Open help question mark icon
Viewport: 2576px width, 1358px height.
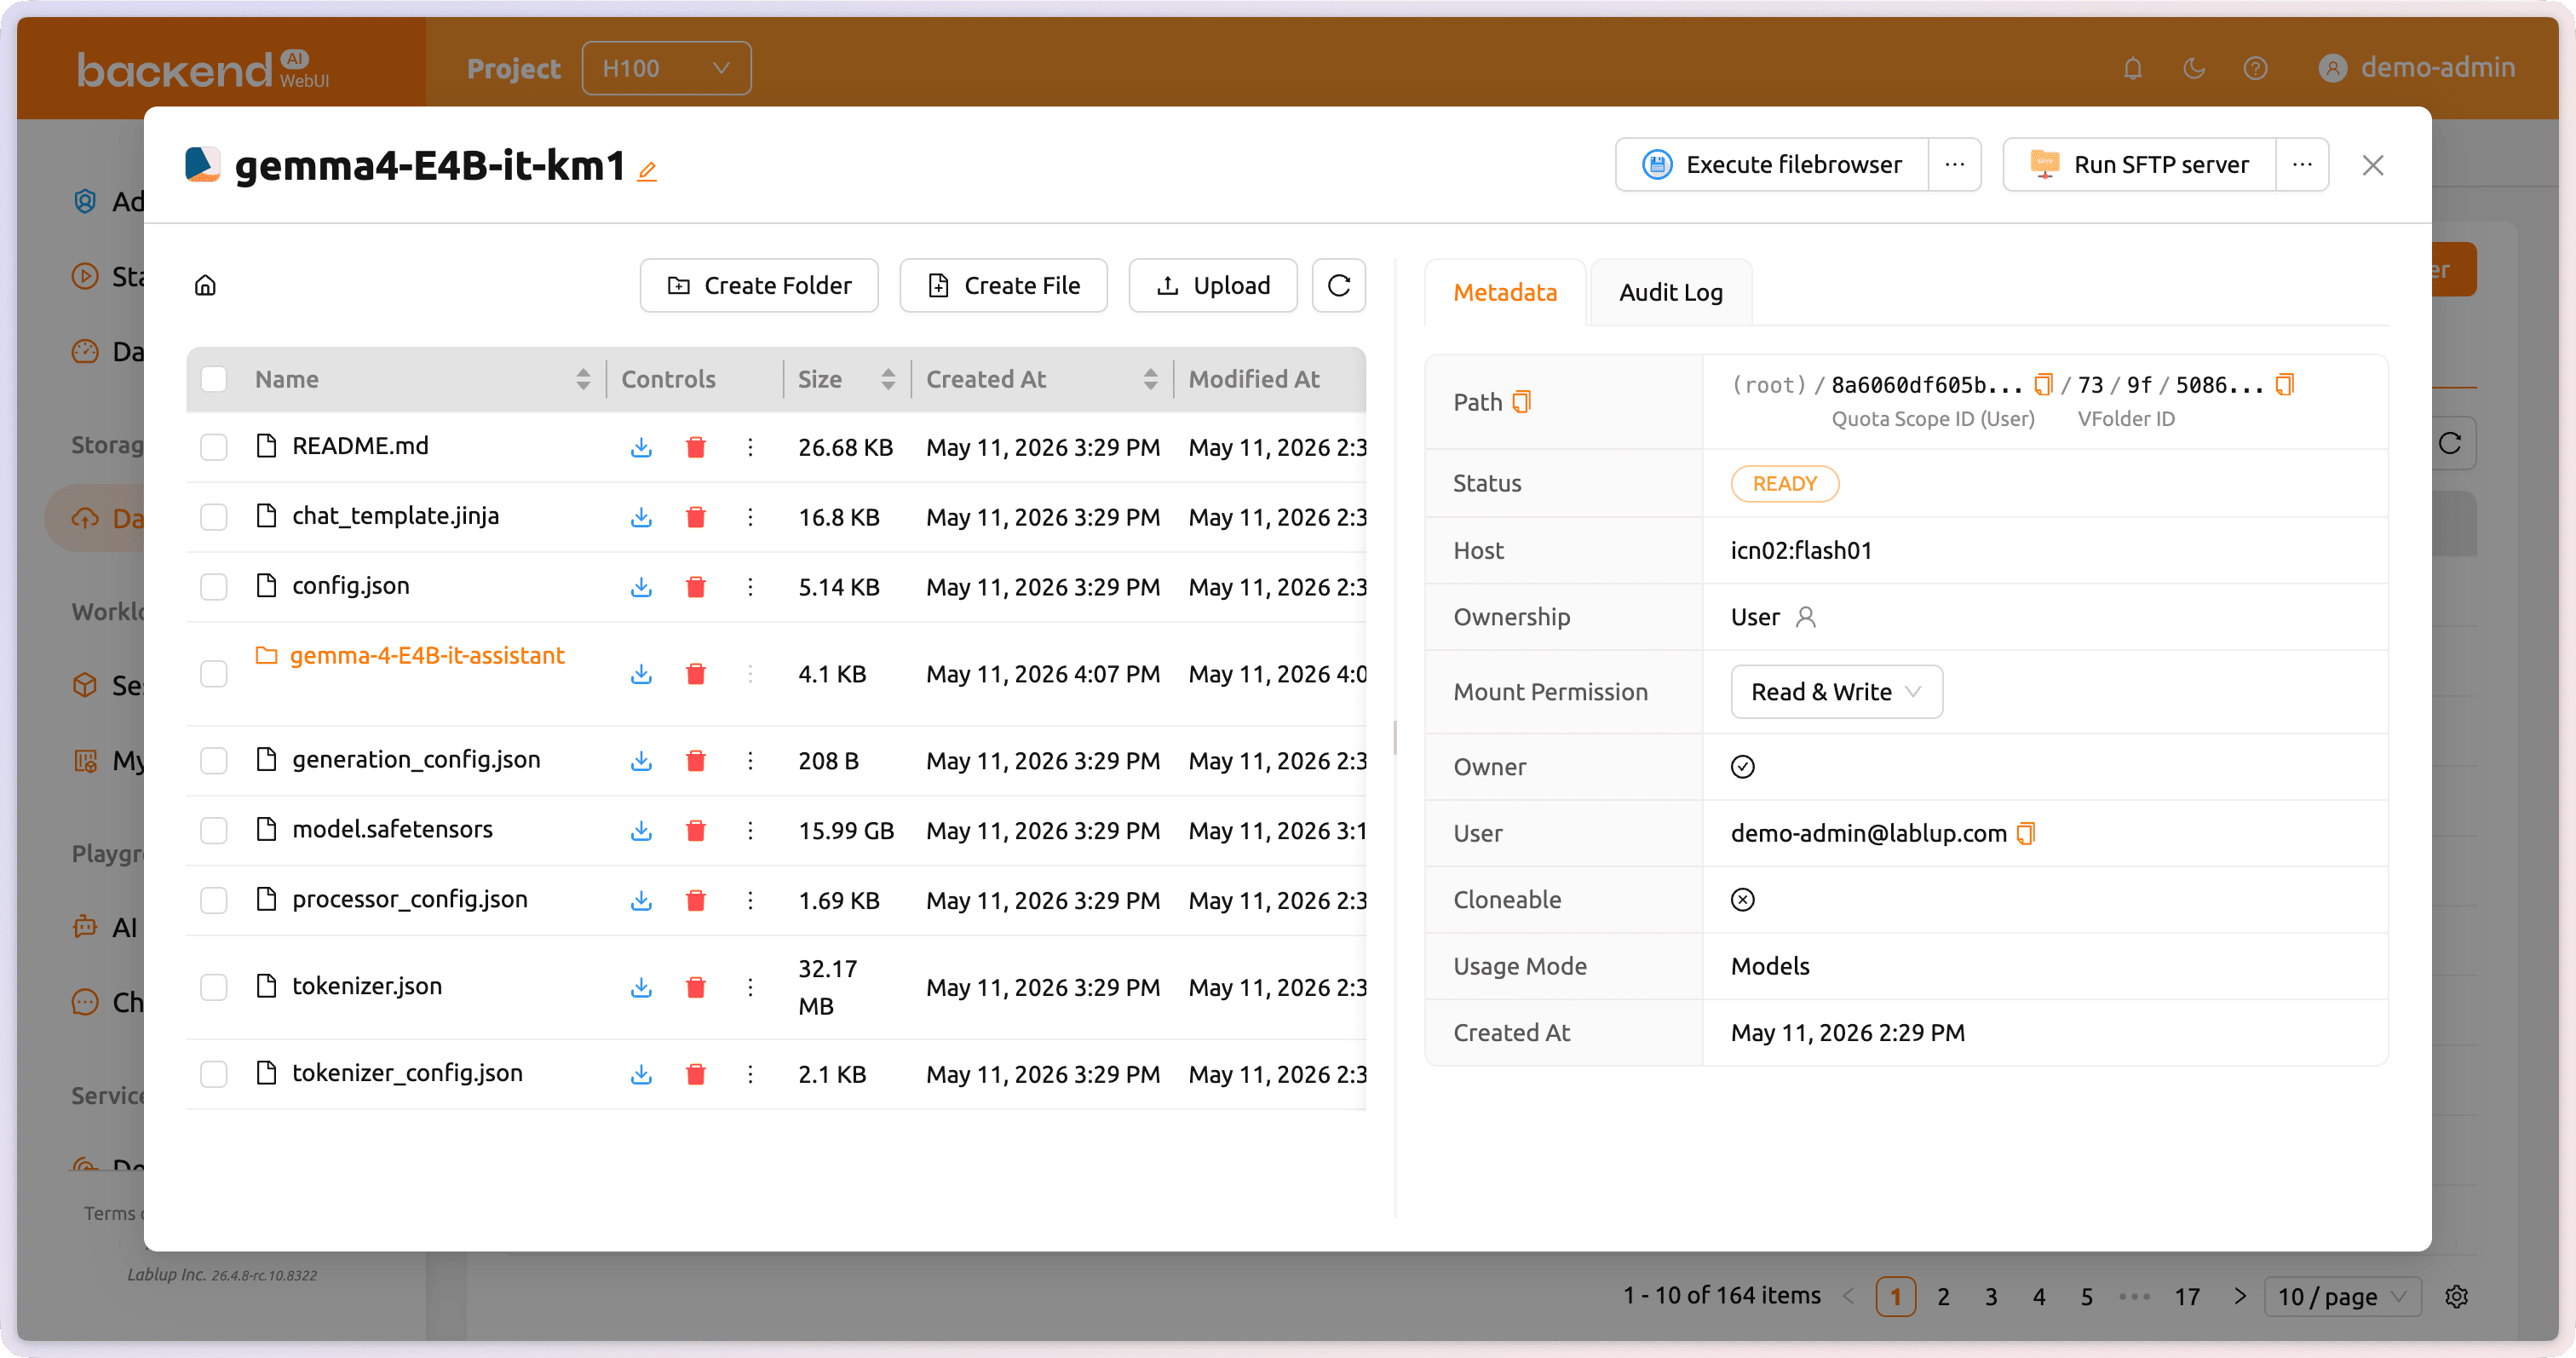2254,68
